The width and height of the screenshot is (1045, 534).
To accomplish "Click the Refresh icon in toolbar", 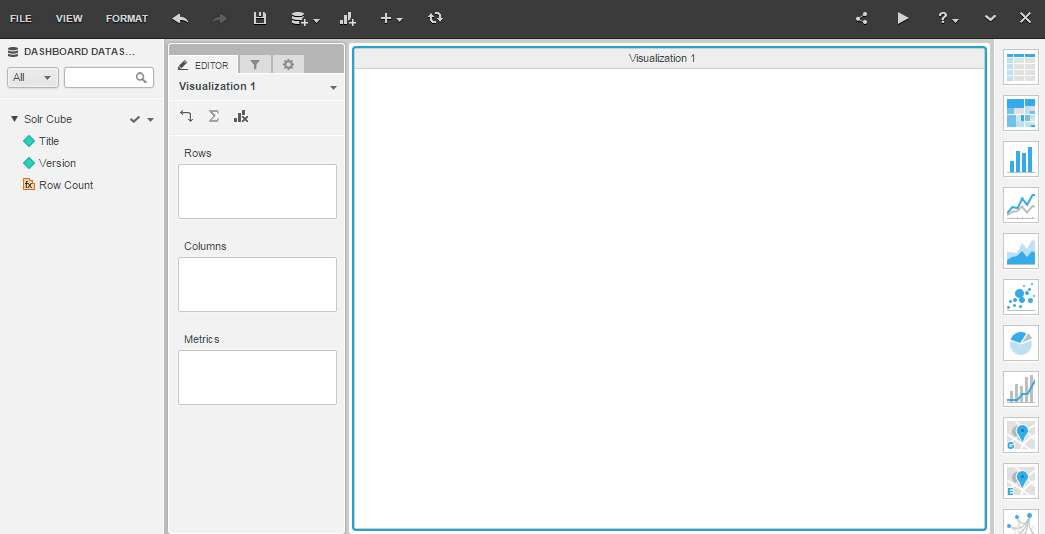I will tap(434, 18).
